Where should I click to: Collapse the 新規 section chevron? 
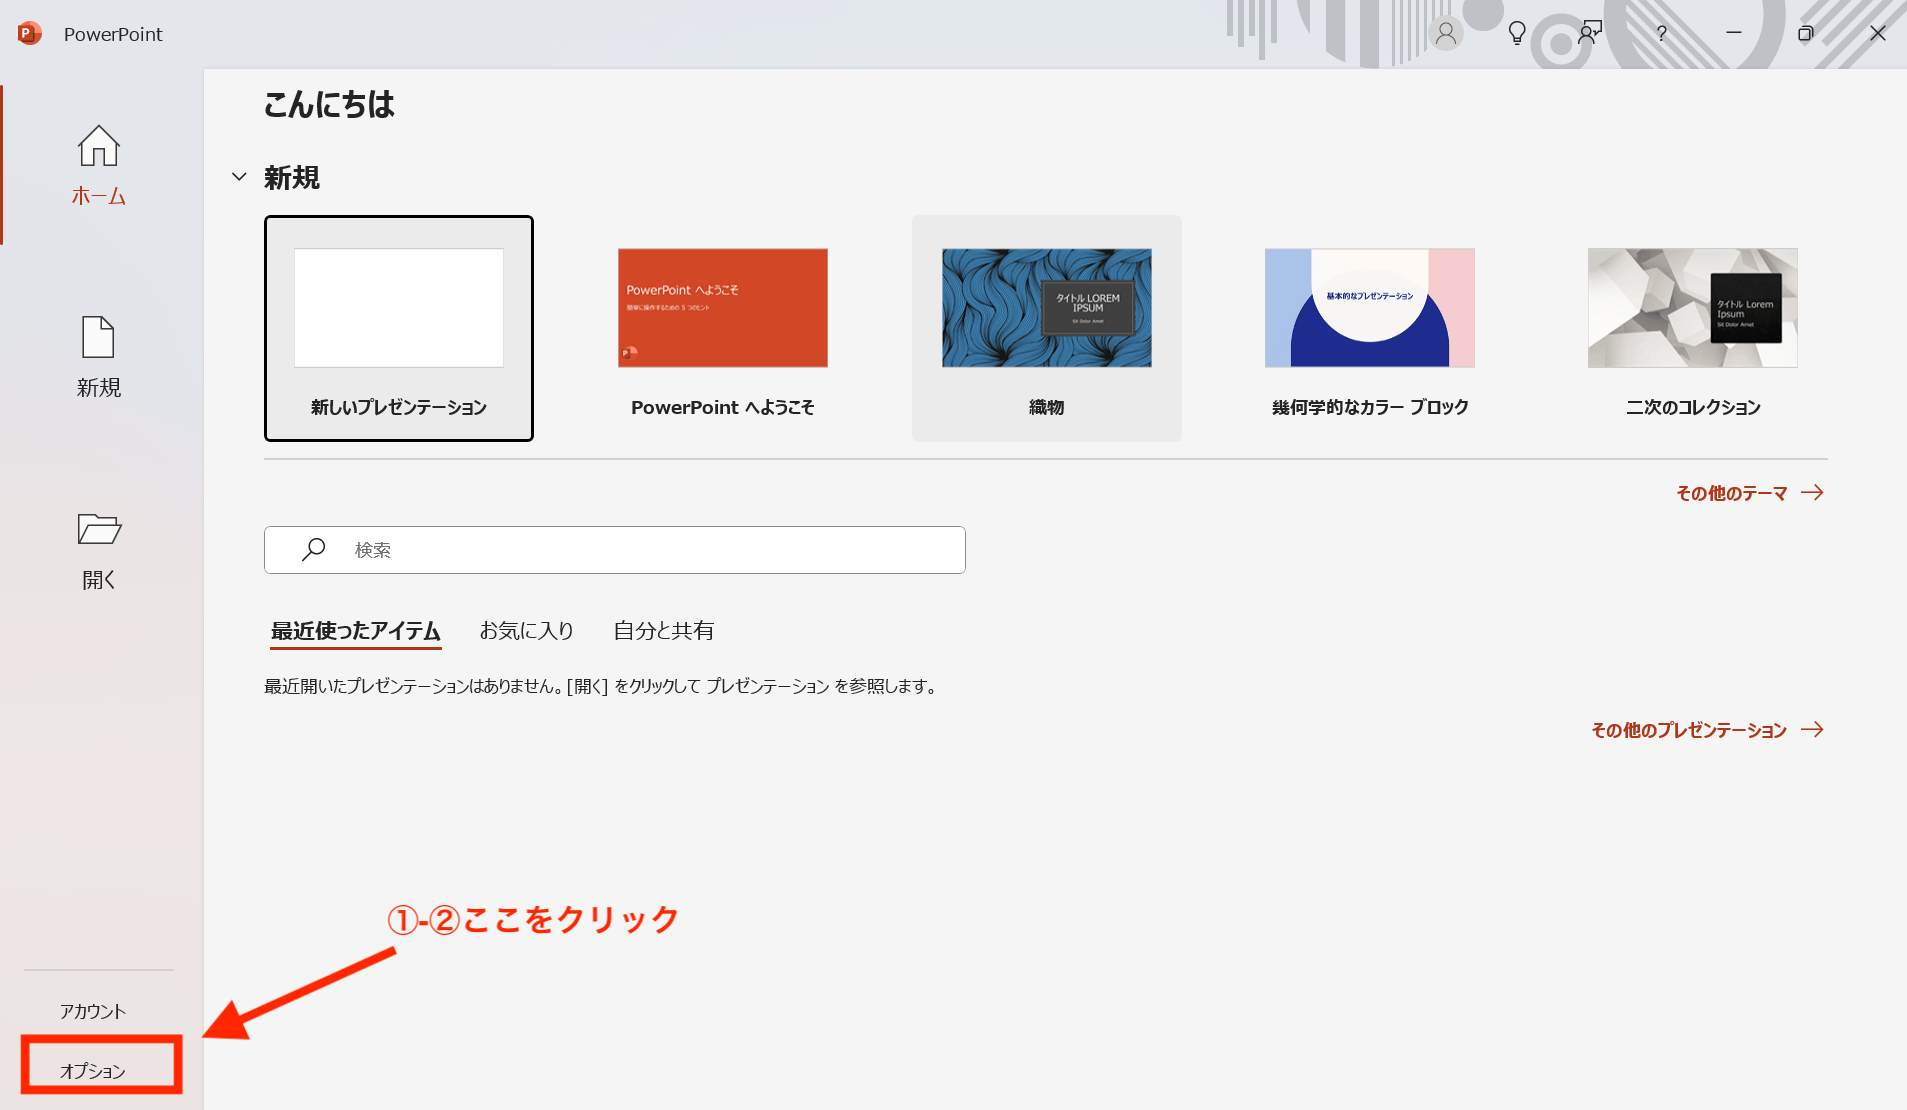[x=239, y=177]
